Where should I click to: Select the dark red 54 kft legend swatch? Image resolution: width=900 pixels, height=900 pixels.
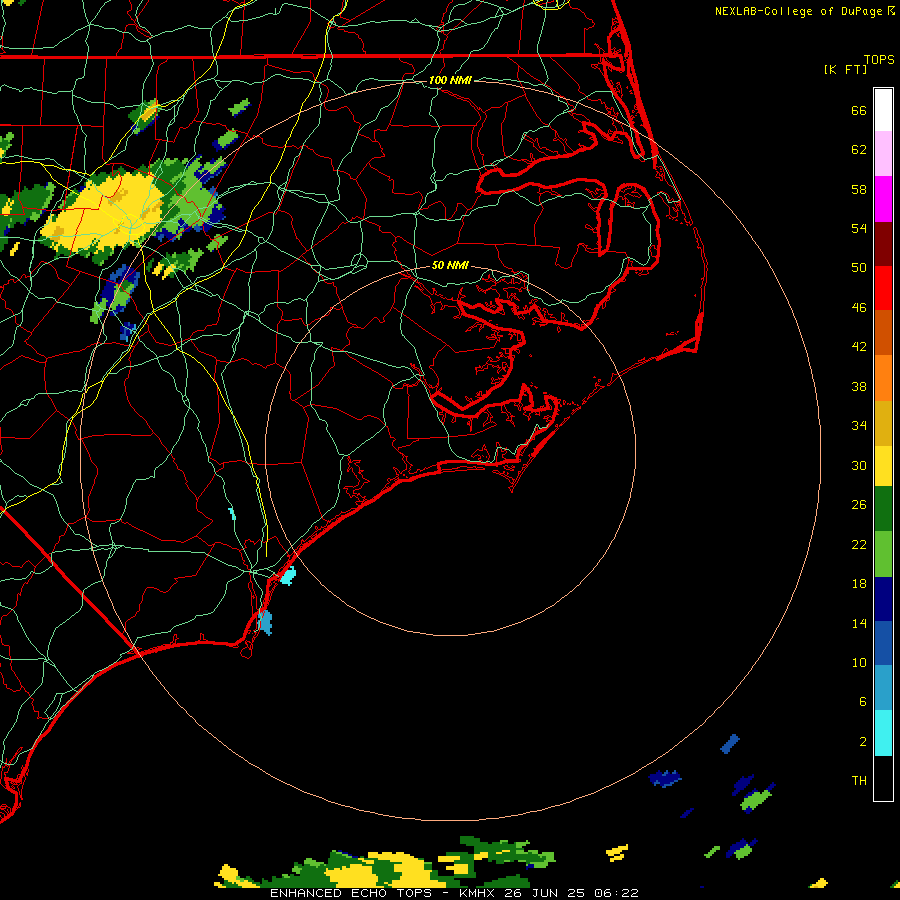pos(883,243)
